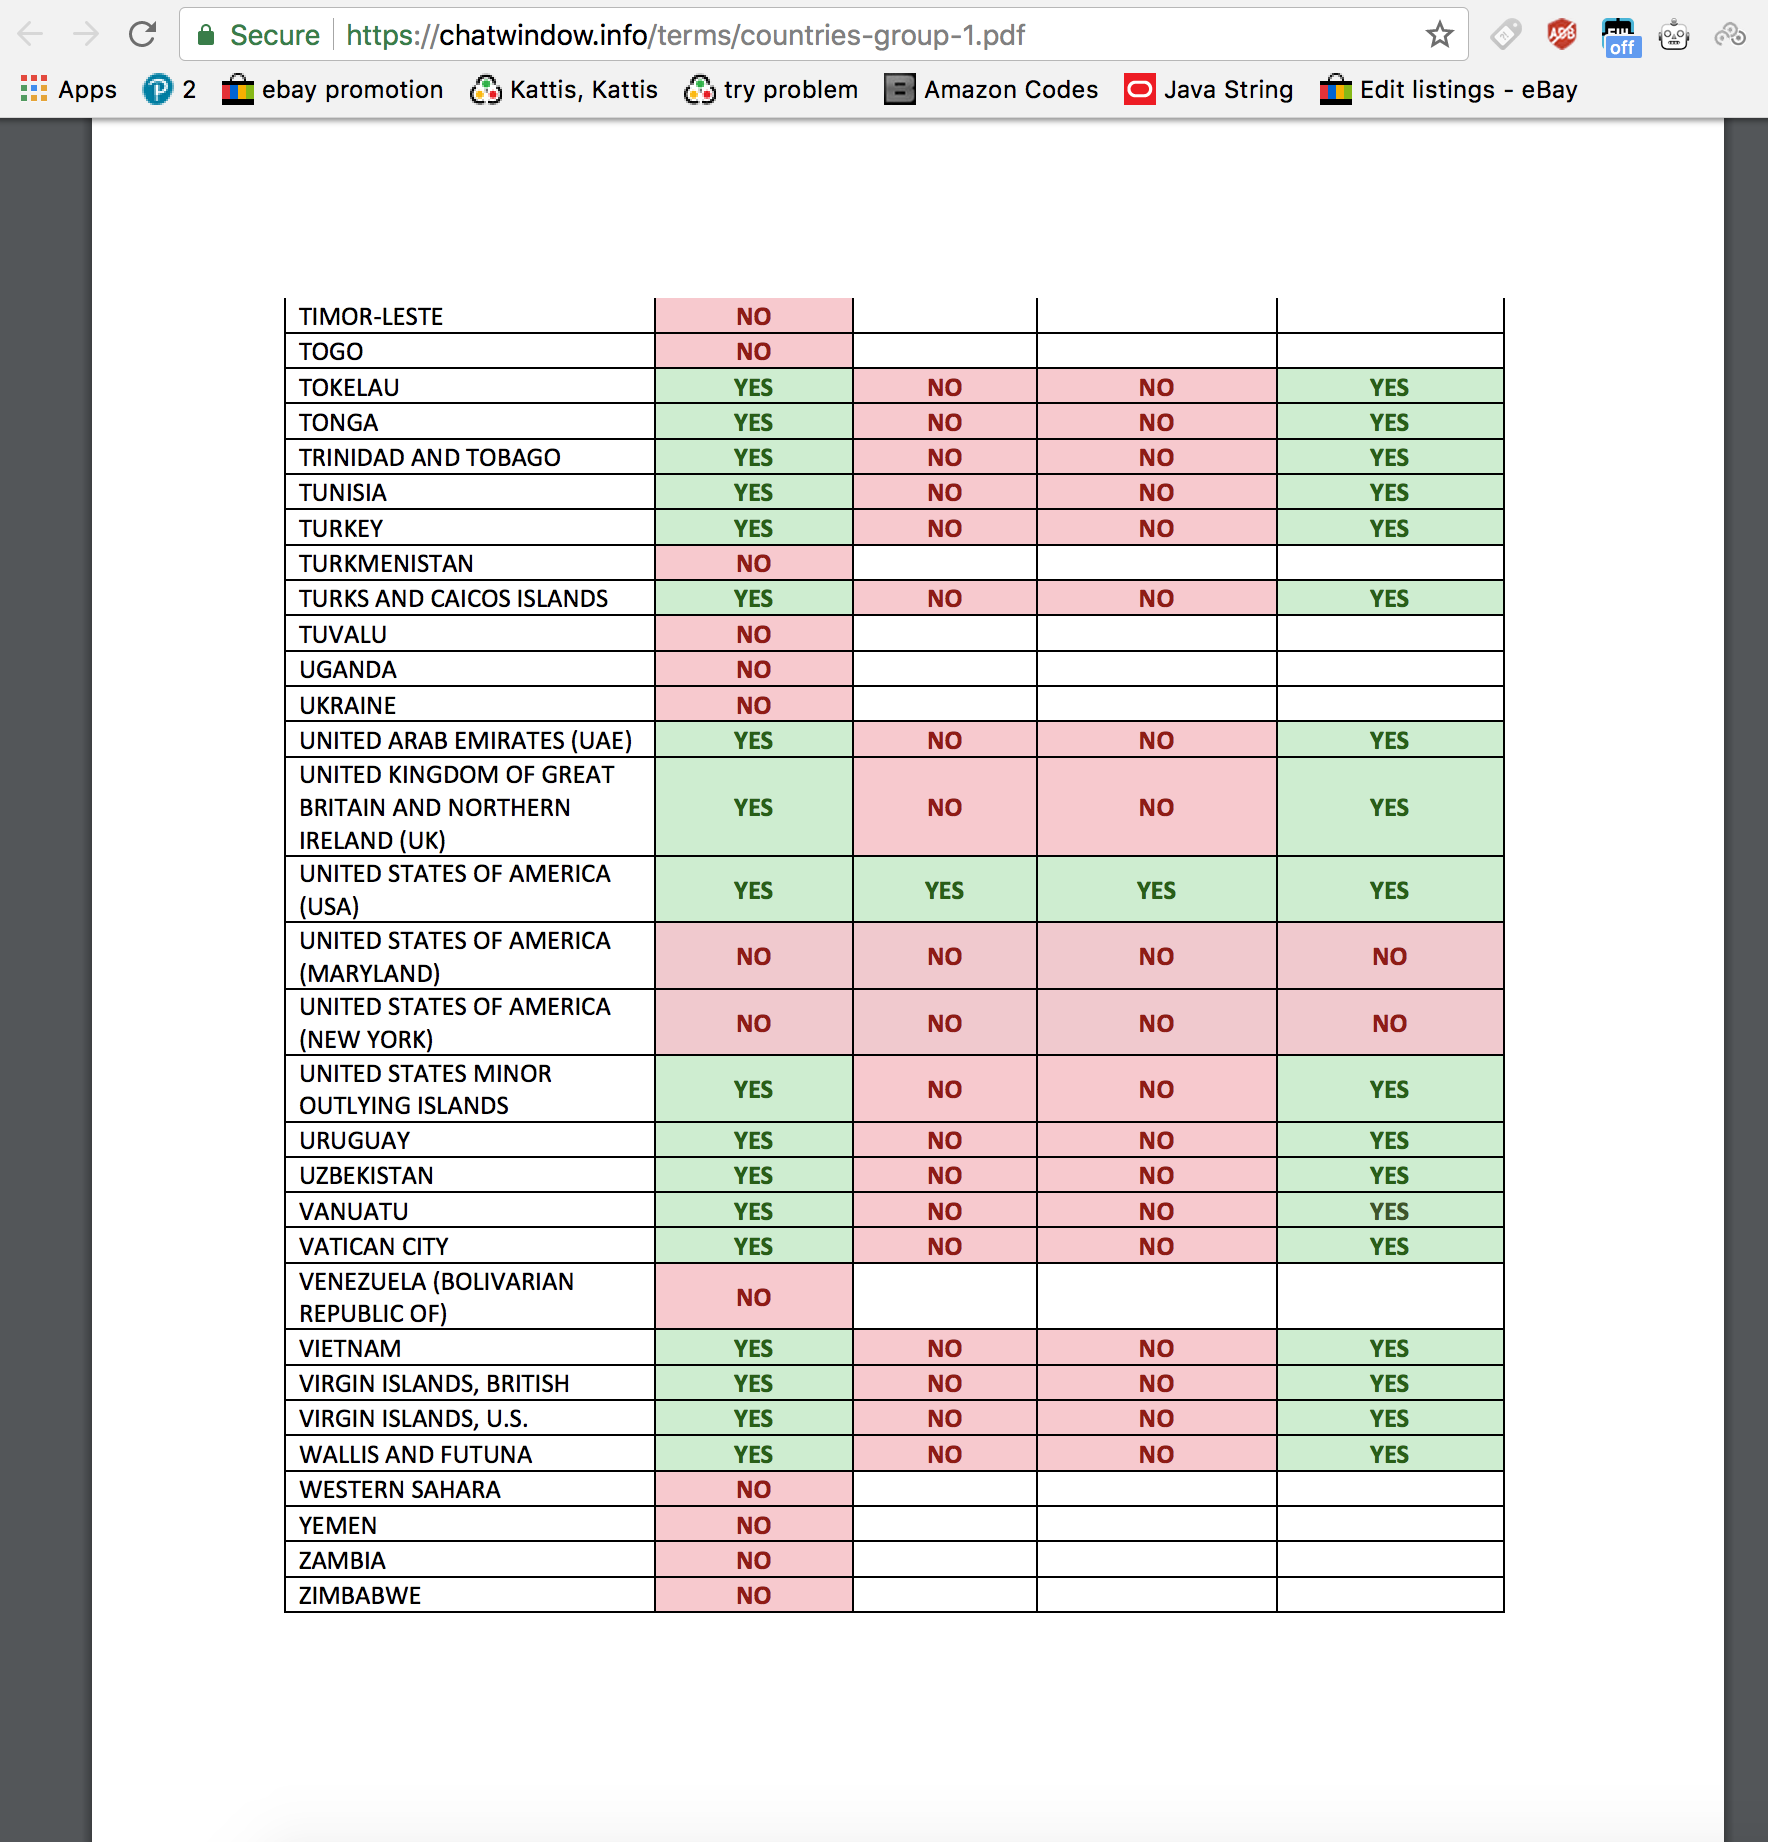Click the 'VANUATU' country cell

[470, 1211]
